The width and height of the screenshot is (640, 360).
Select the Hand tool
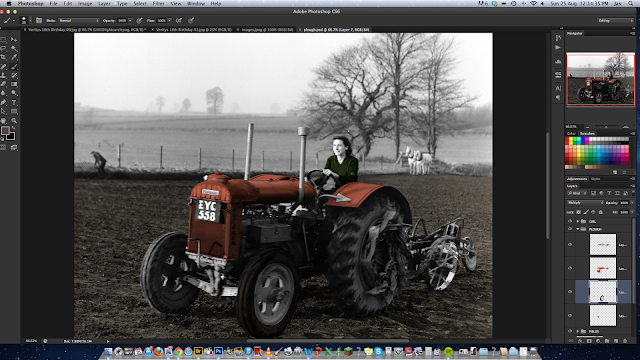(x=4, y=120)
